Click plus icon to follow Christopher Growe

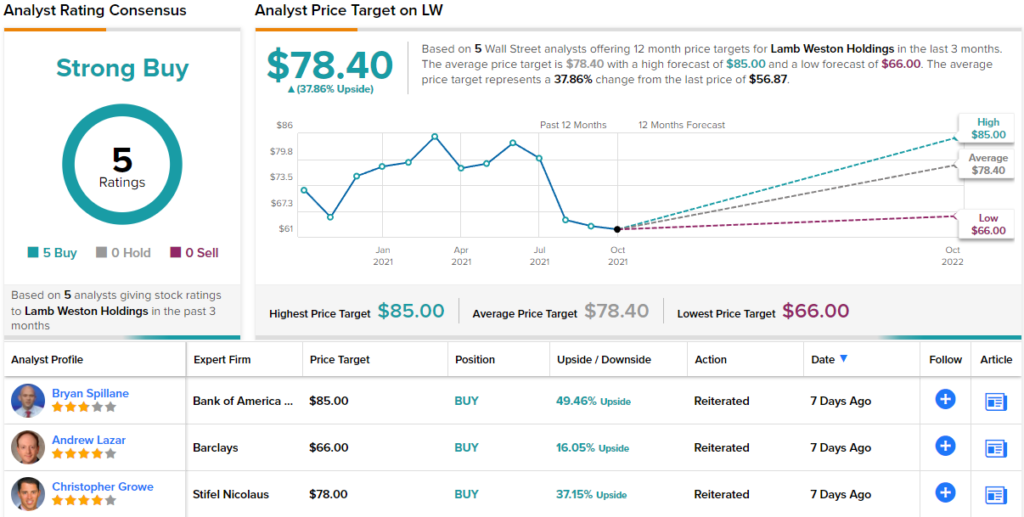pyautogui.click(x=945, y=492)
